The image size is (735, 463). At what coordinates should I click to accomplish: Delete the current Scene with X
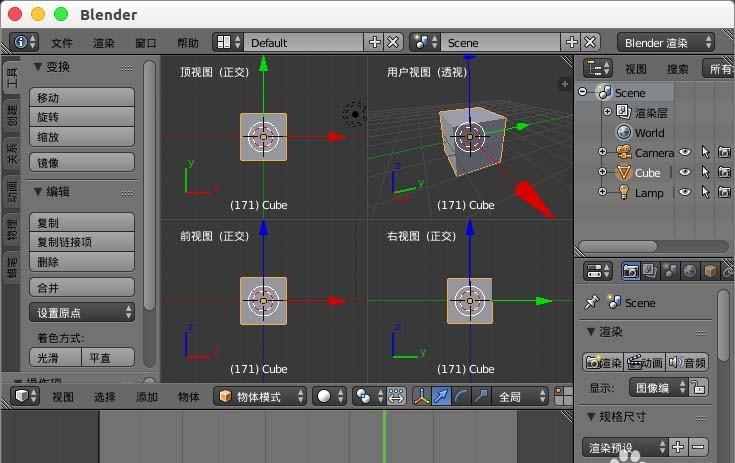click(x=590, y=43)
